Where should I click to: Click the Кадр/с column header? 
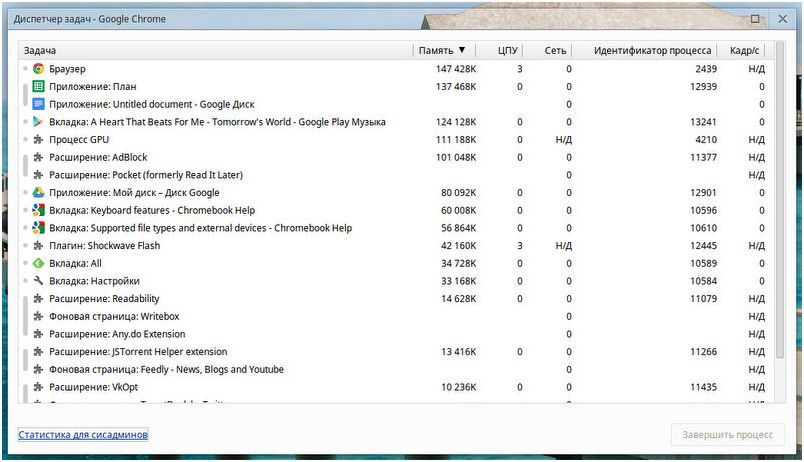745,50
